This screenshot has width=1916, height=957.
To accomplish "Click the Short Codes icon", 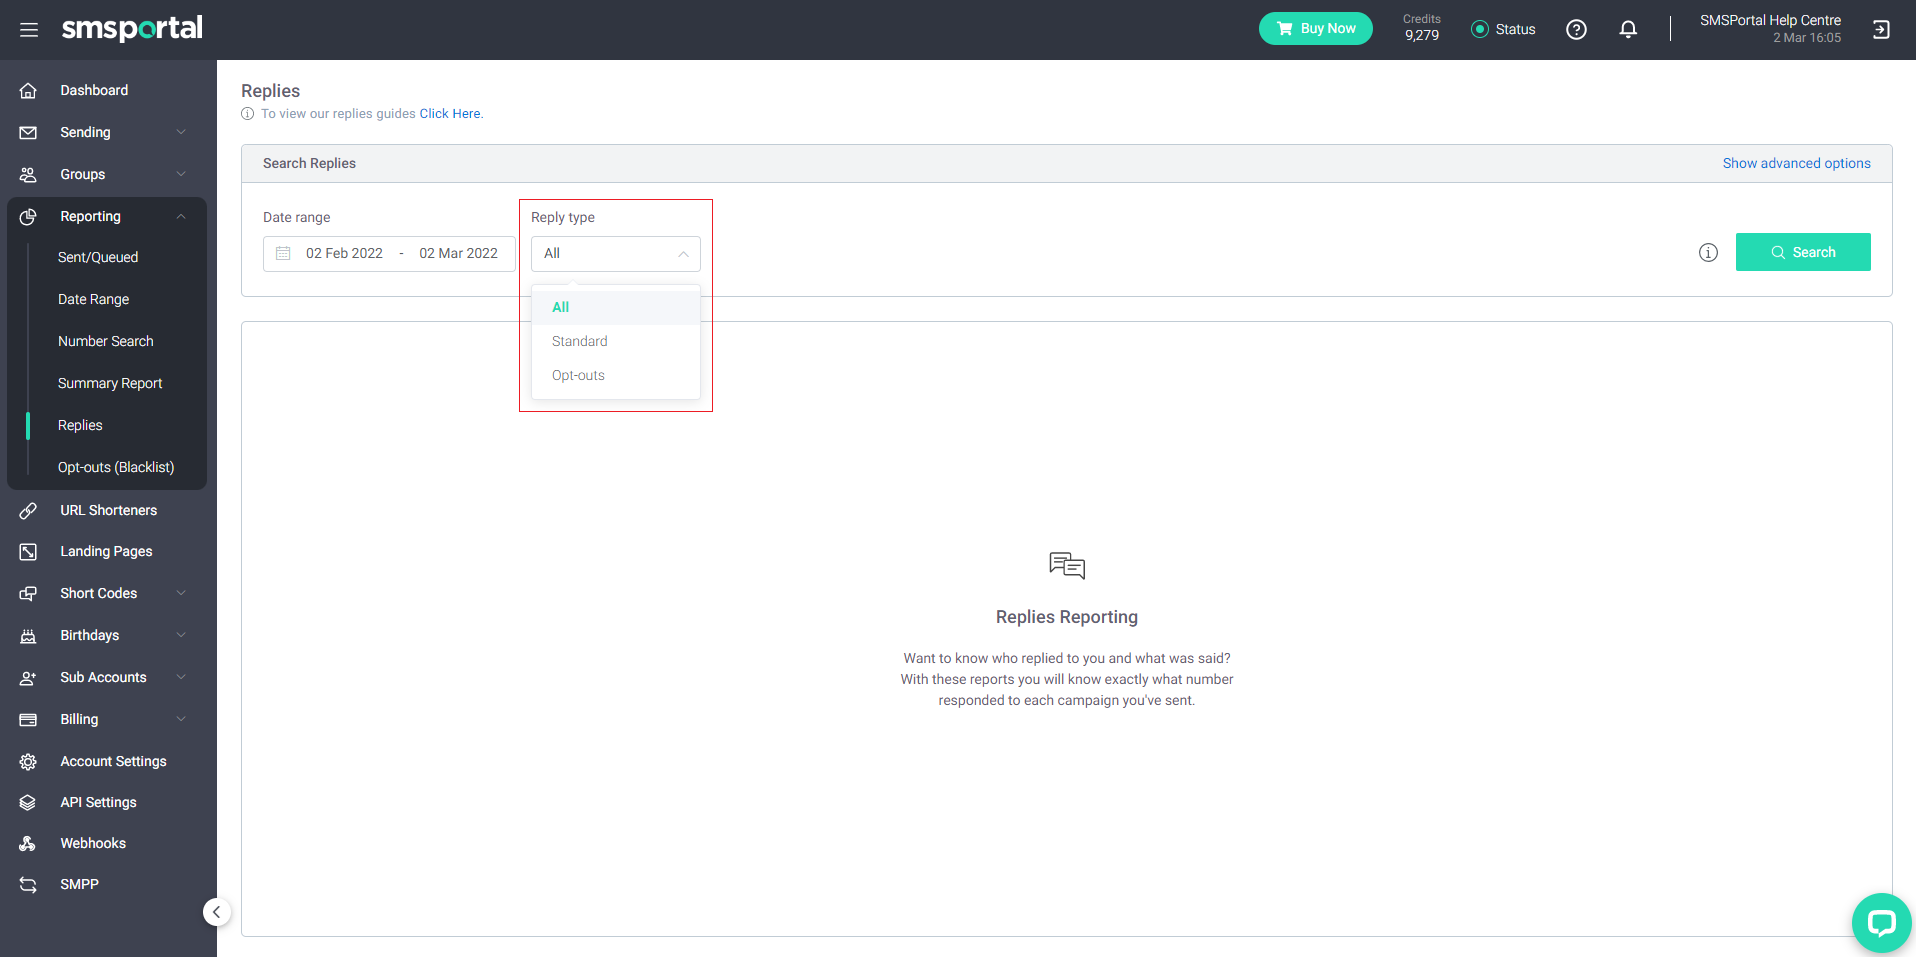I will coord(28,593).
